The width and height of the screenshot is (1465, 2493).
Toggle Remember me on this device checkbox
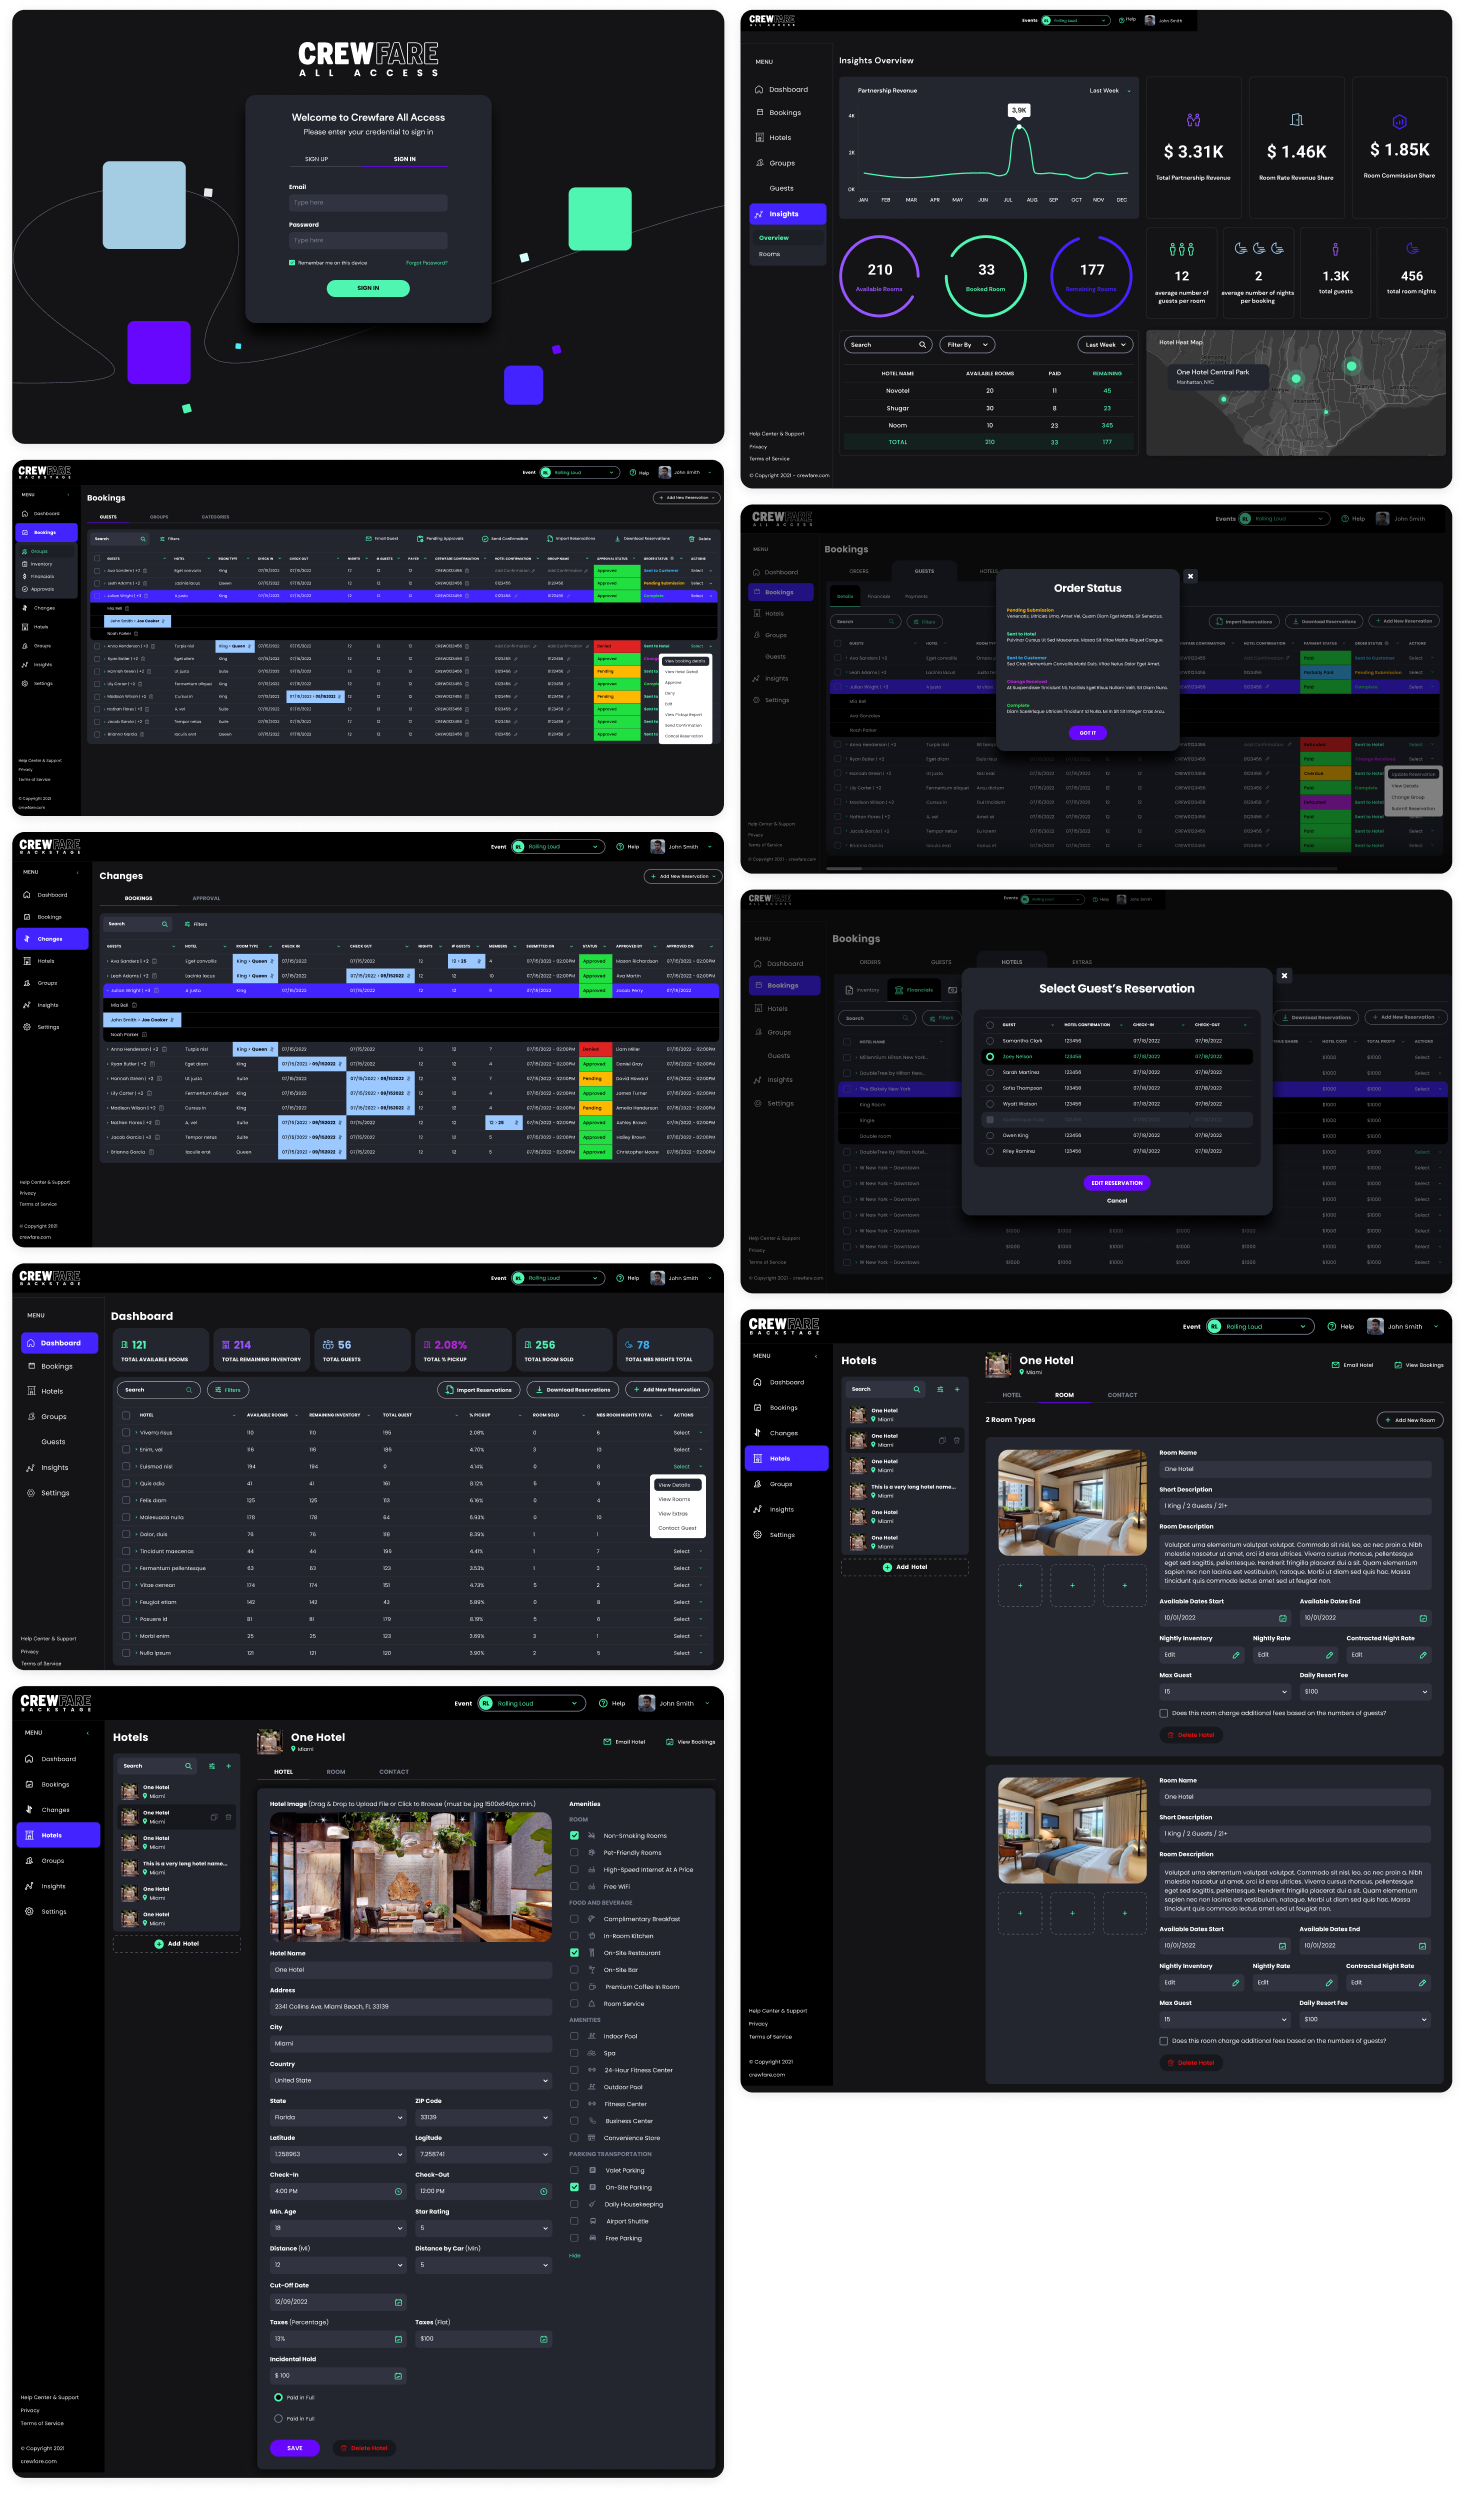click(292, 263)
